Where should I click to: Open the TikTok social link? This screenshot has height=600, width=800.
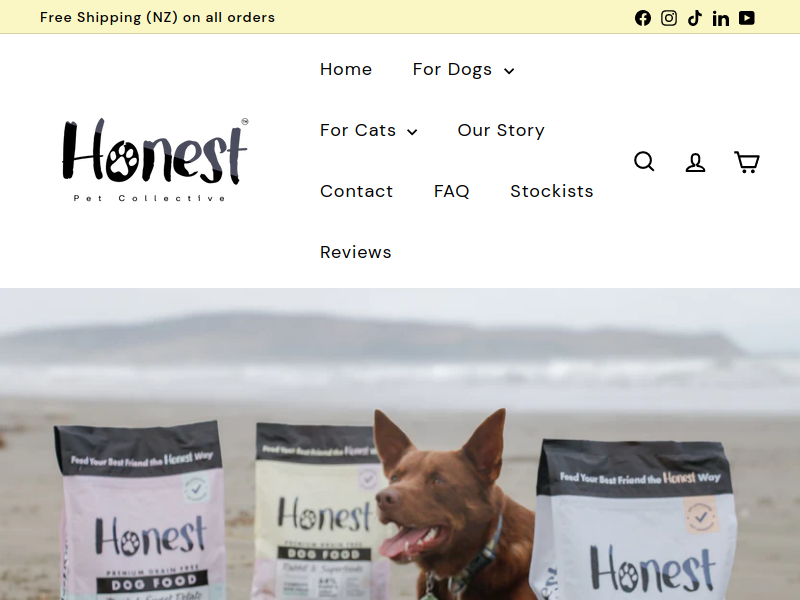pos(695,18)
